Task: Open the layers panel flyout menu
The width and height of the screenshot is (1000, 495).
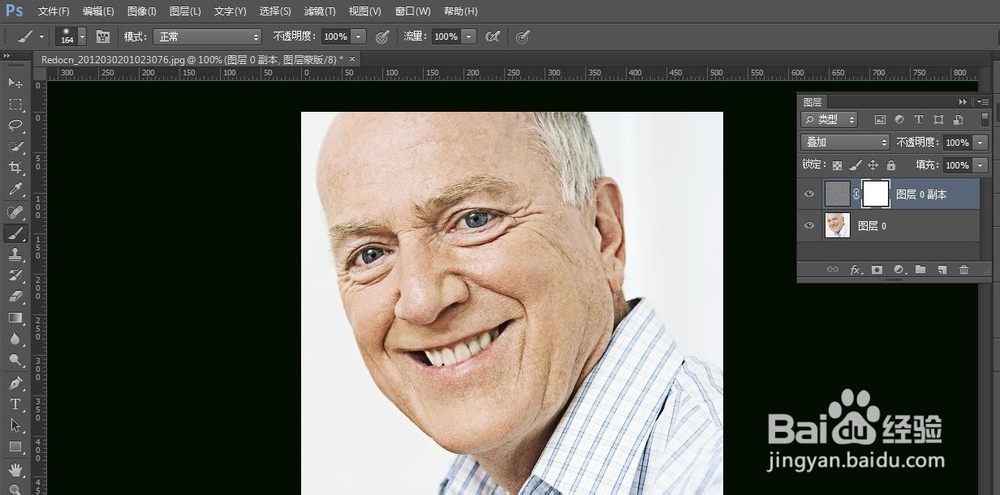Action: click(983, 101)
